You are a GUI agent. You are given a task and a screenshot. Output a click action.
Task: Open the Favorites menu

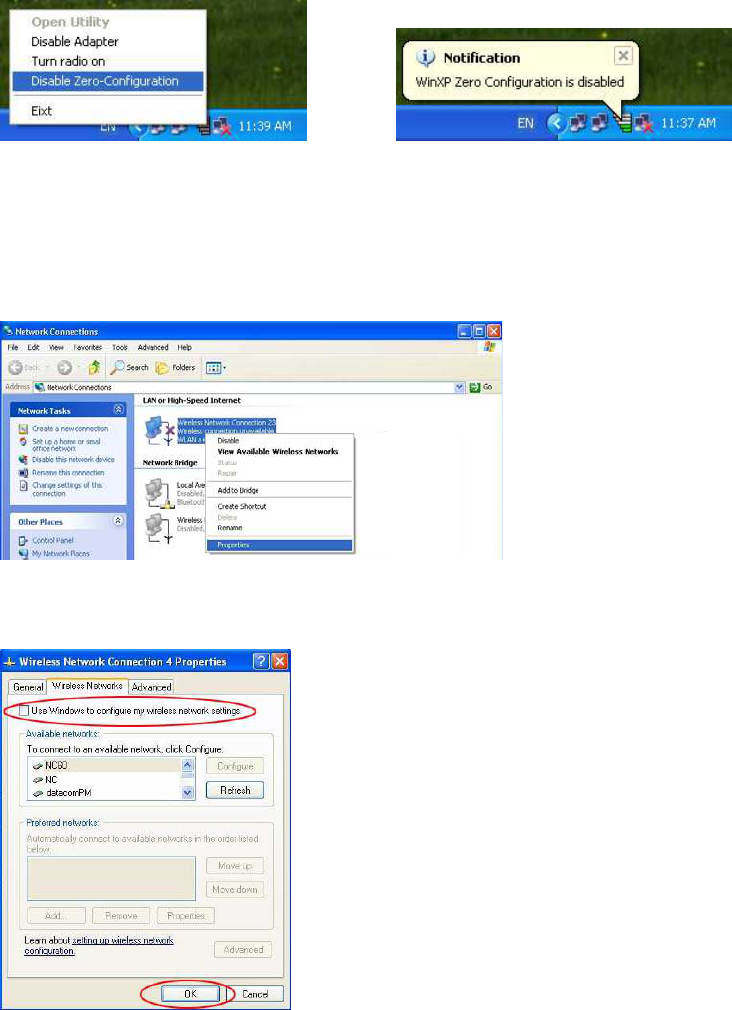pos(88,347)
